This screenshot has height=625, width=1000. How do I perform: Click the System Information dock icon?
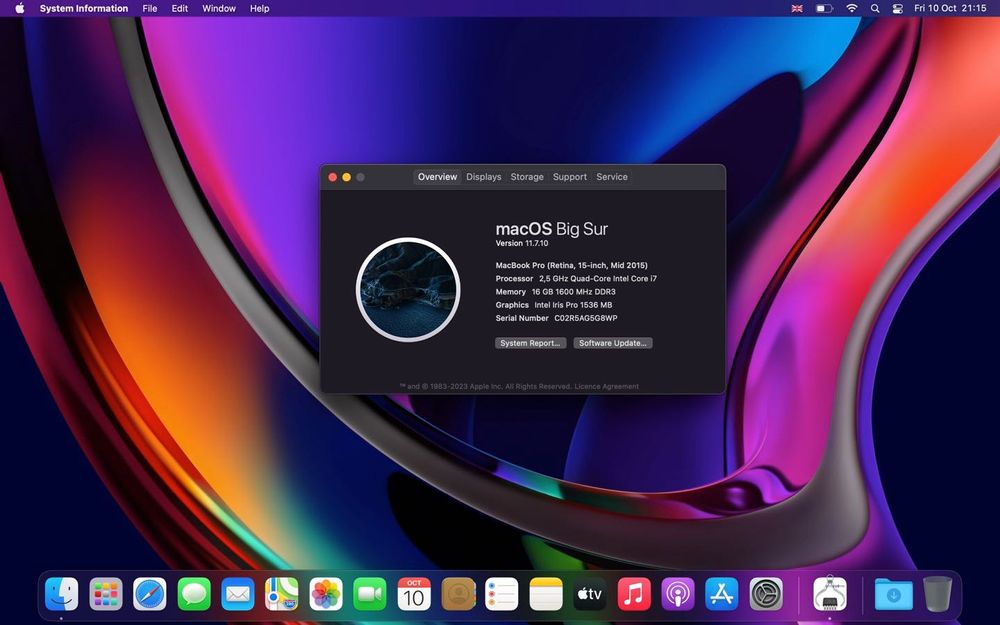[x=830, y=594]
